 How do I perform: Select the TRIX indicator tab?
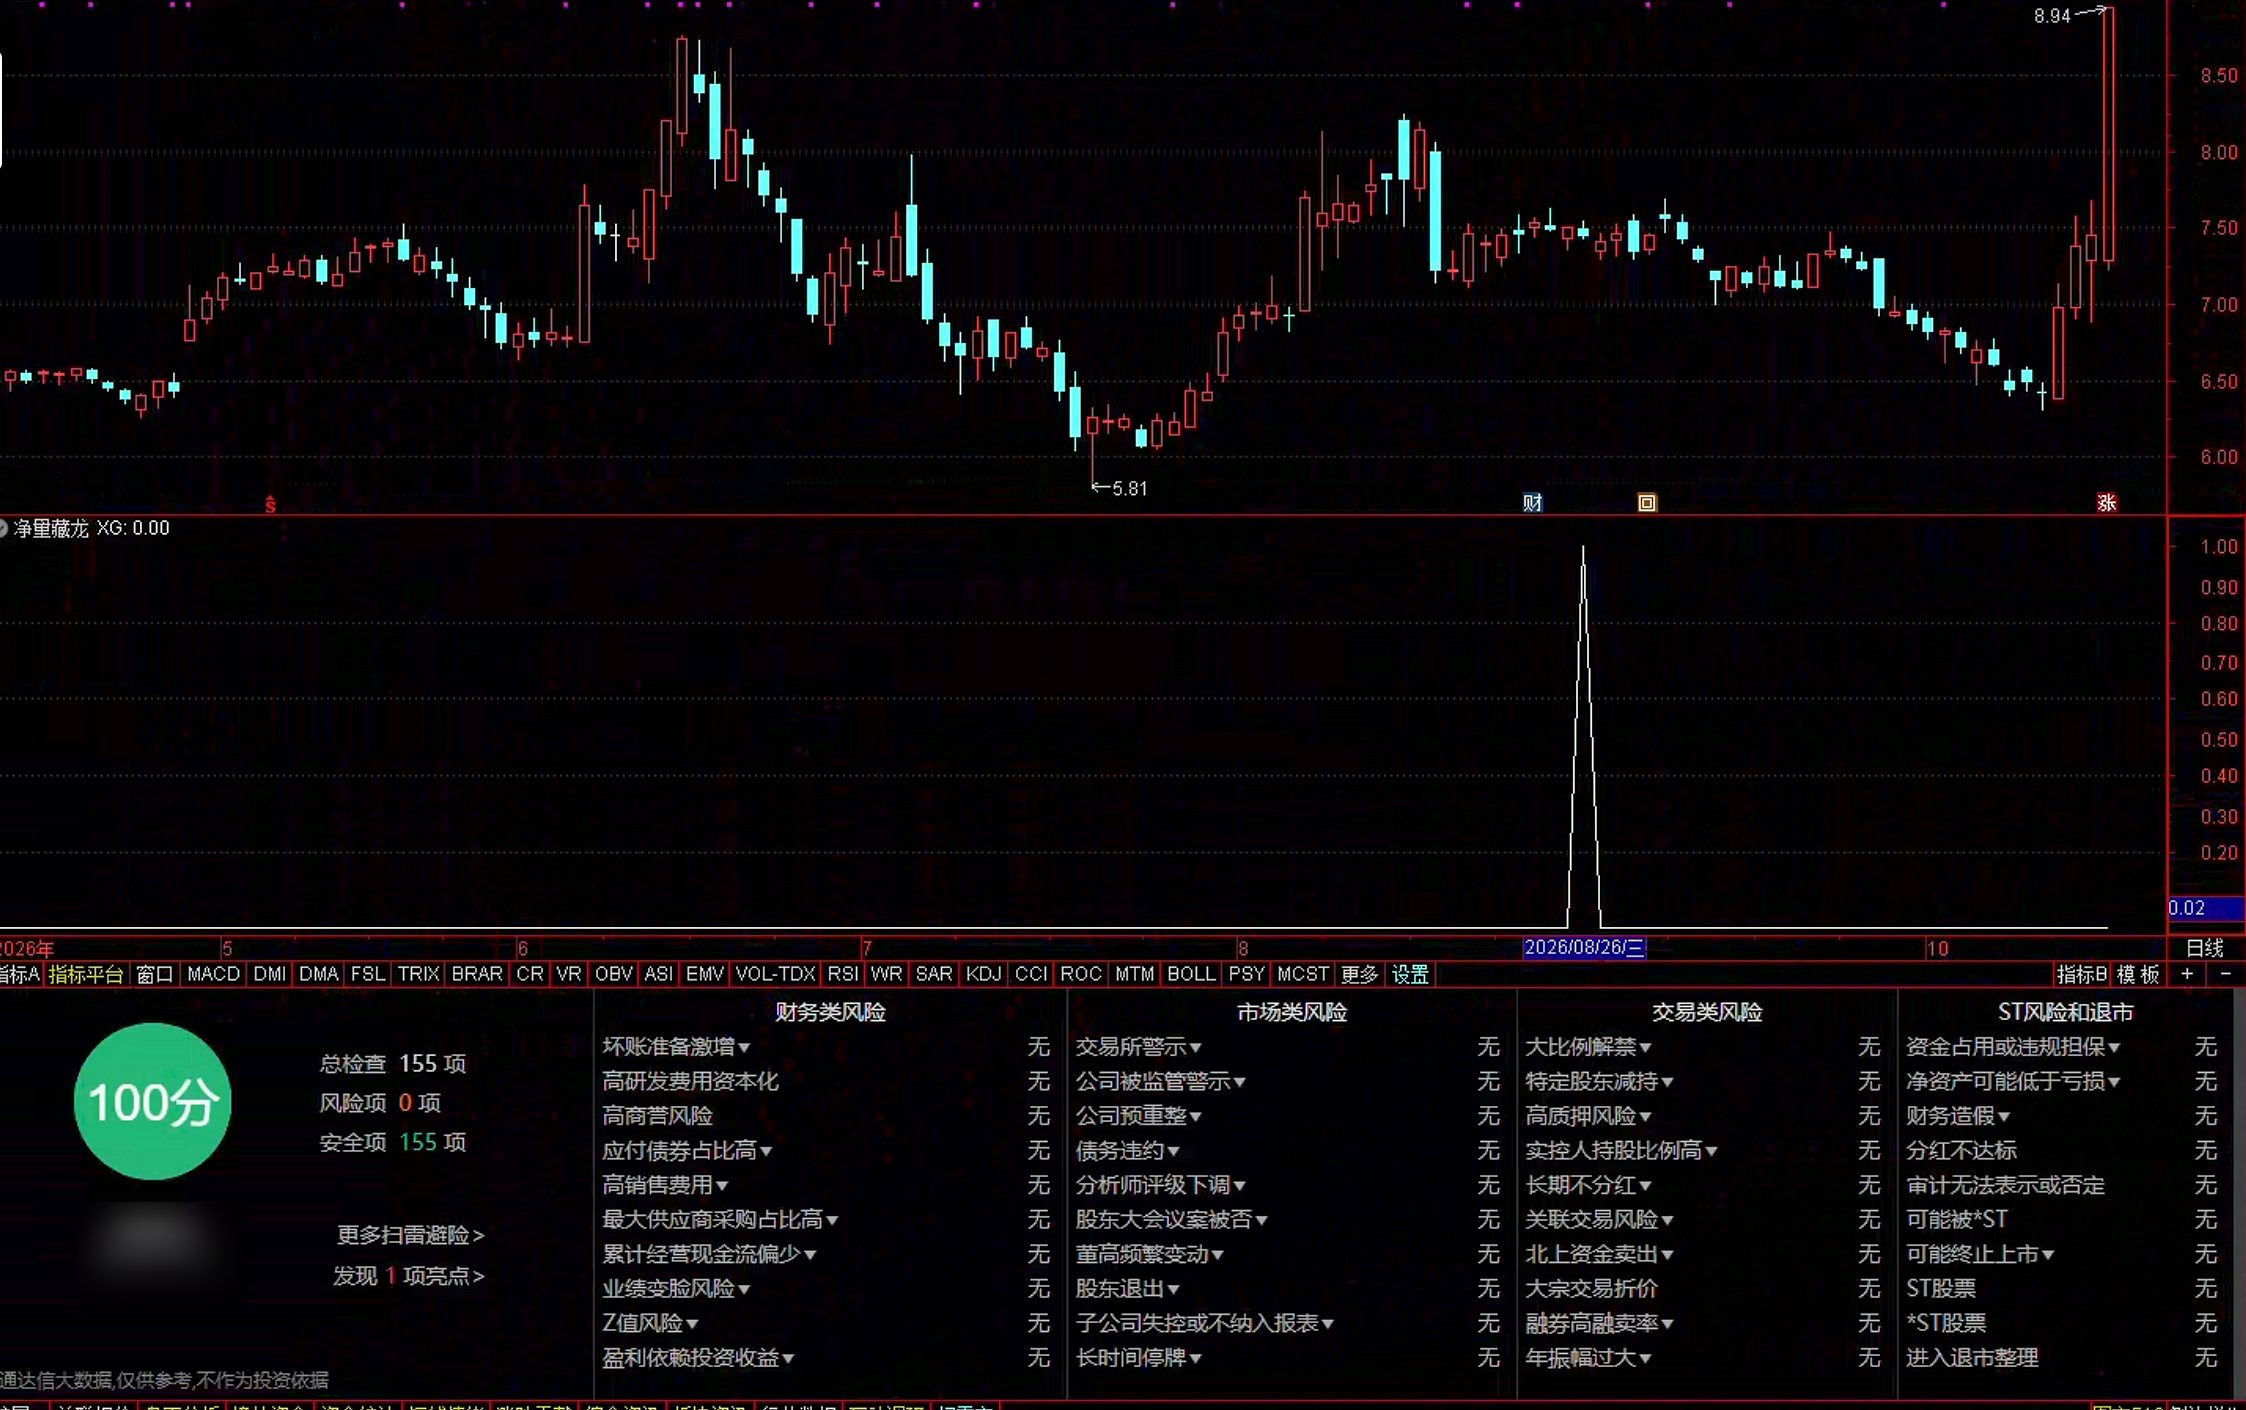(418, 974)
